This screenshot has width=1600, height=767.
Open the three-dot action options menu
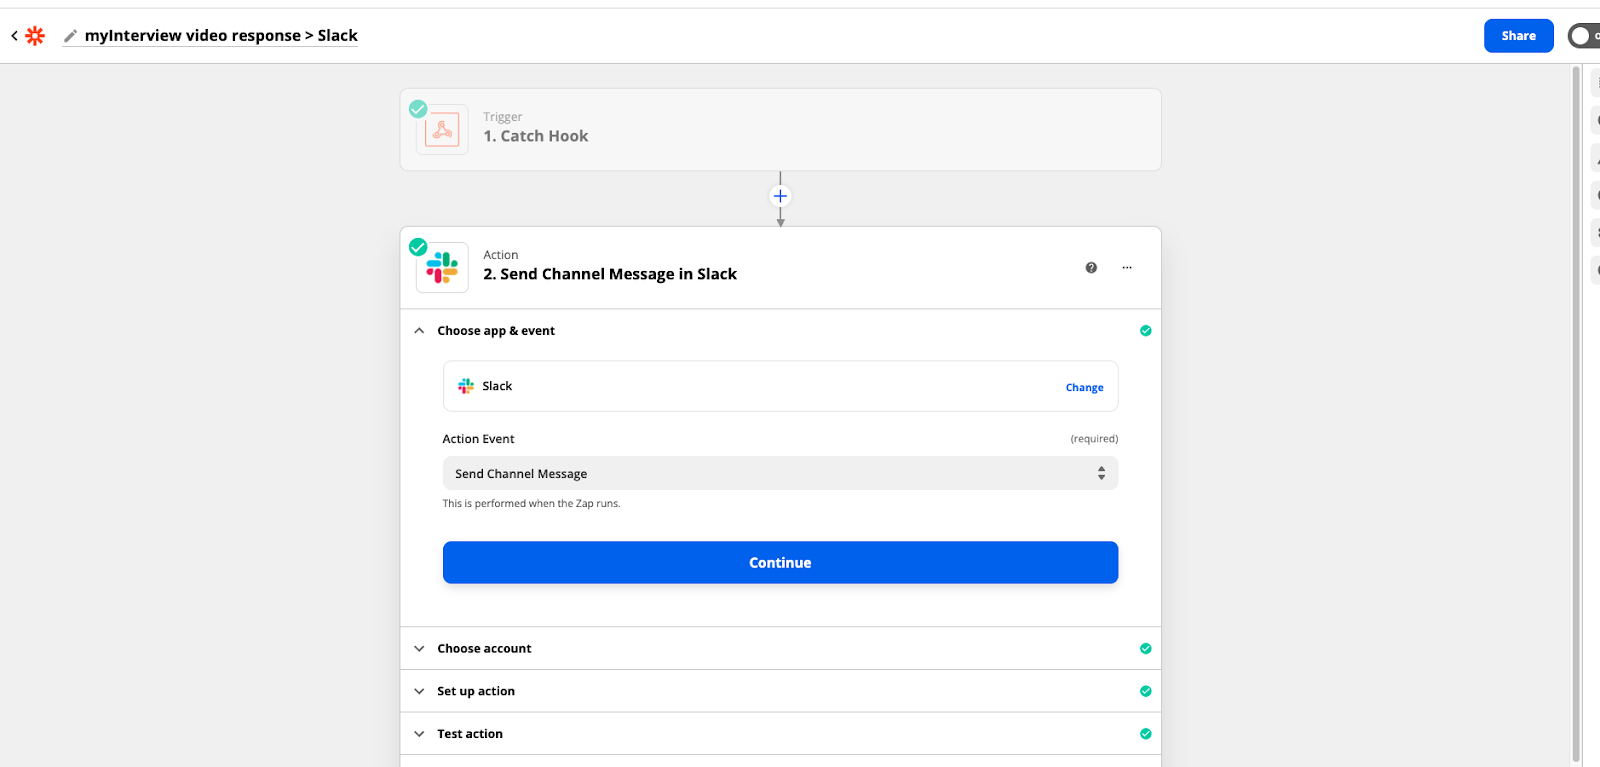[1127, 268]
